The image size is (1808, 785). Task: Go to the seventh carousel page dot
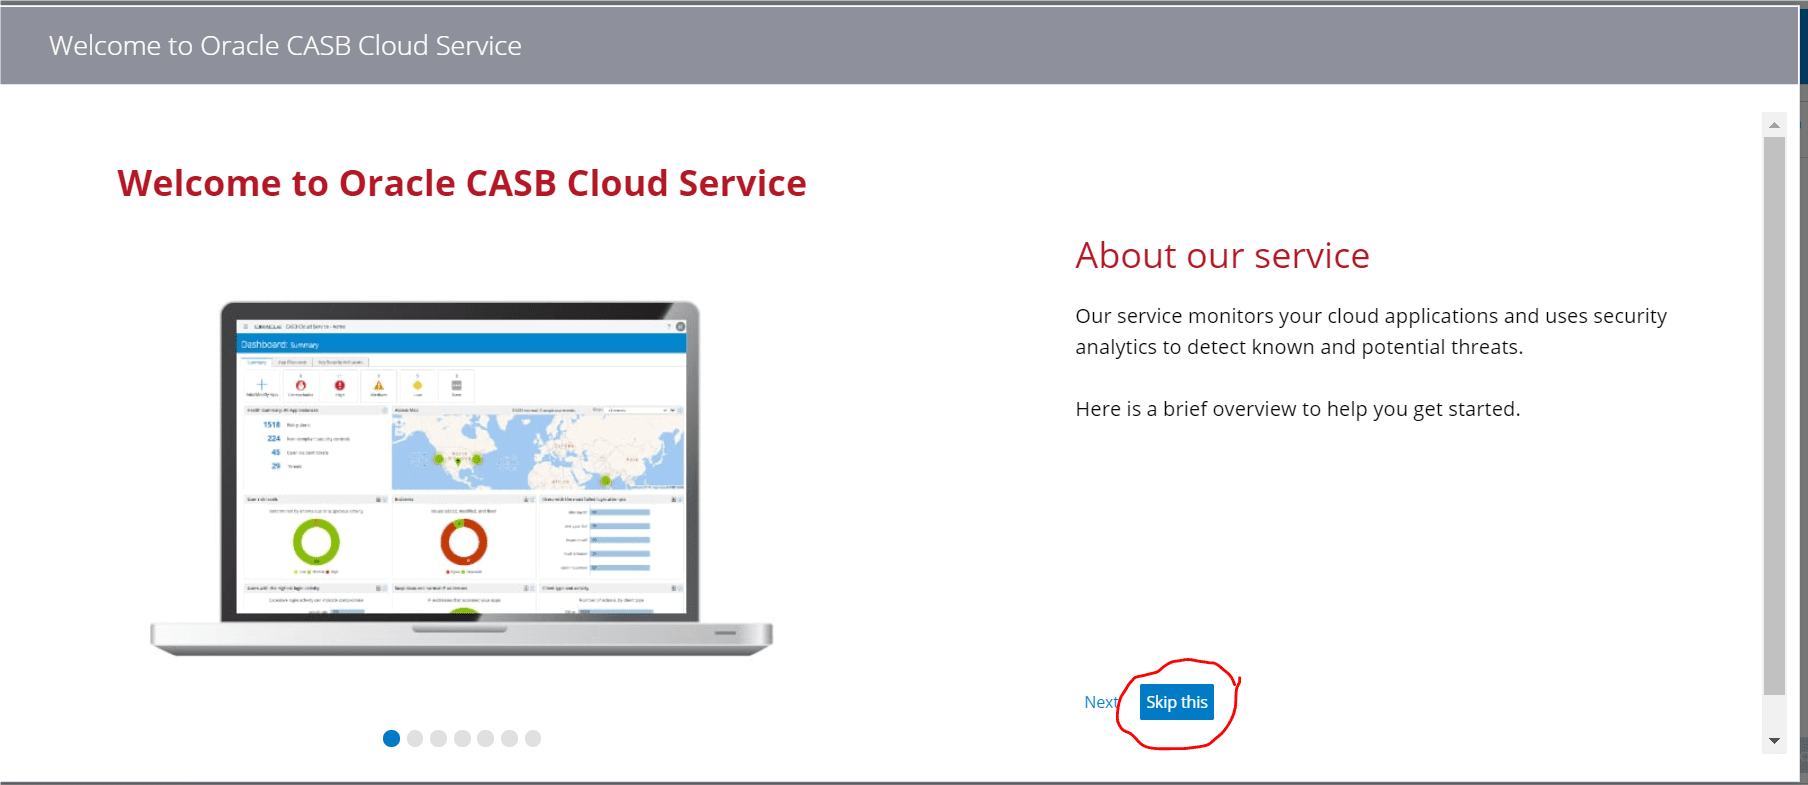(533, 738)
